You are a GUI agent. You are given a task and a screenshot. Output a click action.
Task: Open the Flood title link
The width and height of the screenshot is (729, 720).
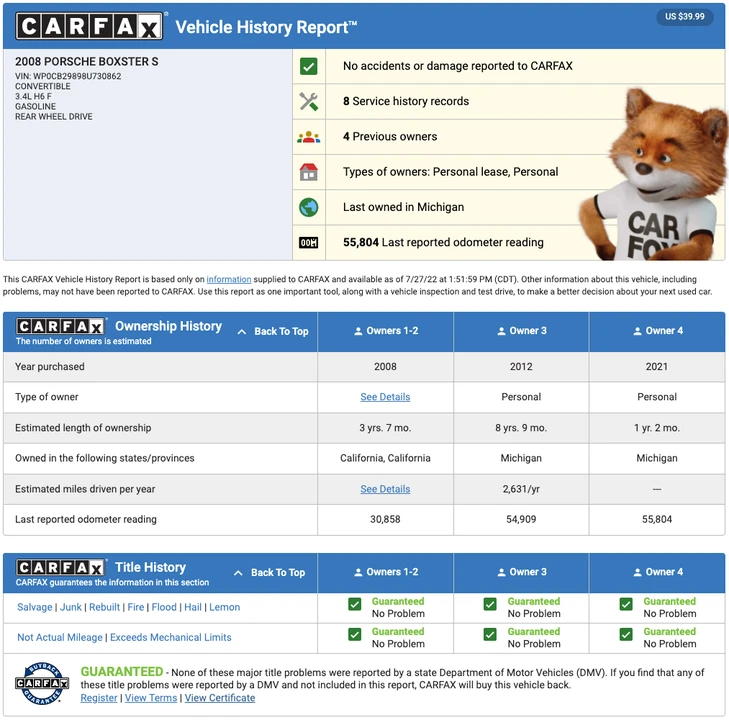point(164,607)
